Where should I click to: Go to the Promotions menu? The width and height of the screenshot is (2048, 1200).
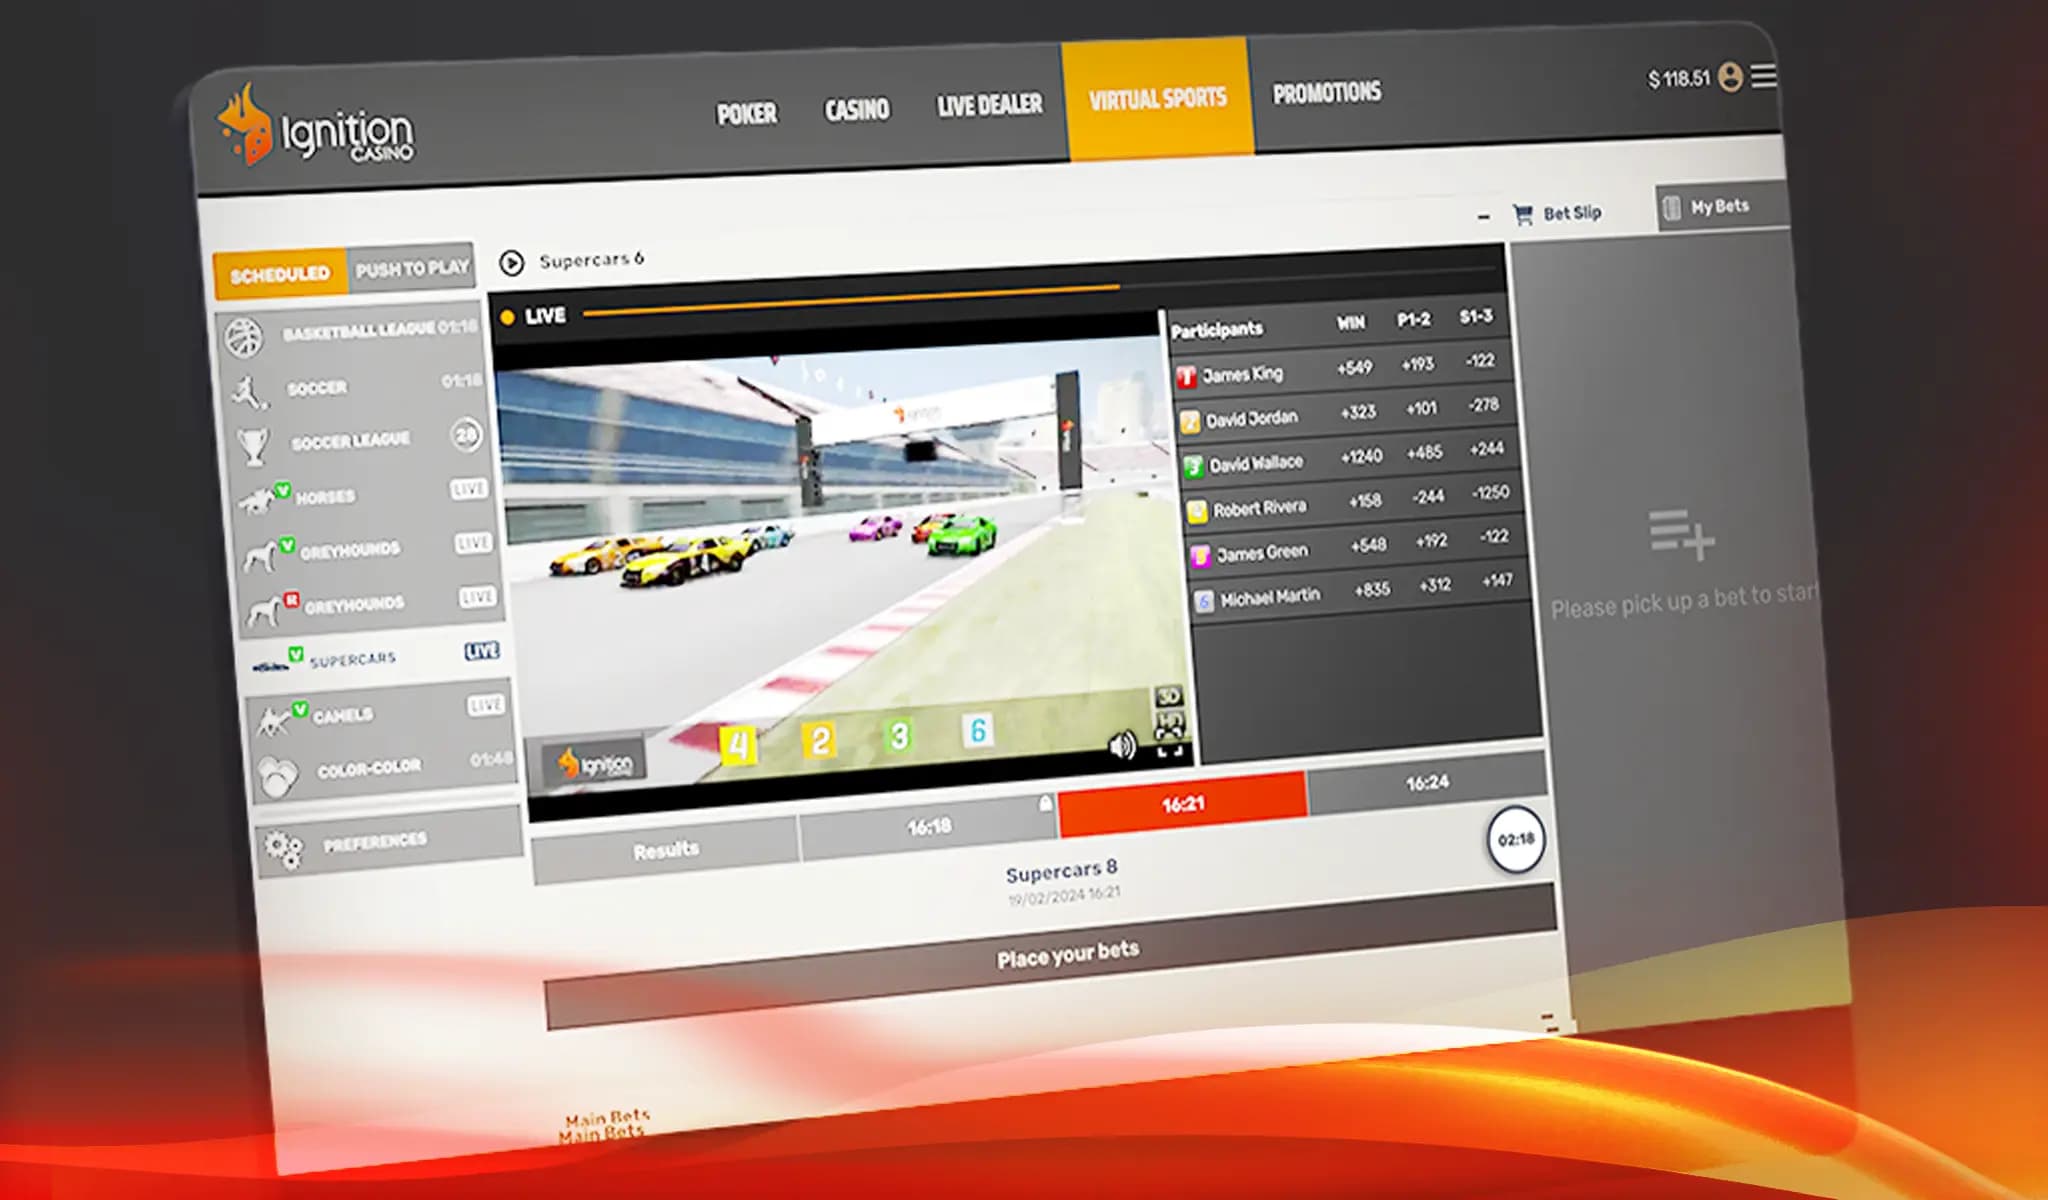click(1326, 93)
